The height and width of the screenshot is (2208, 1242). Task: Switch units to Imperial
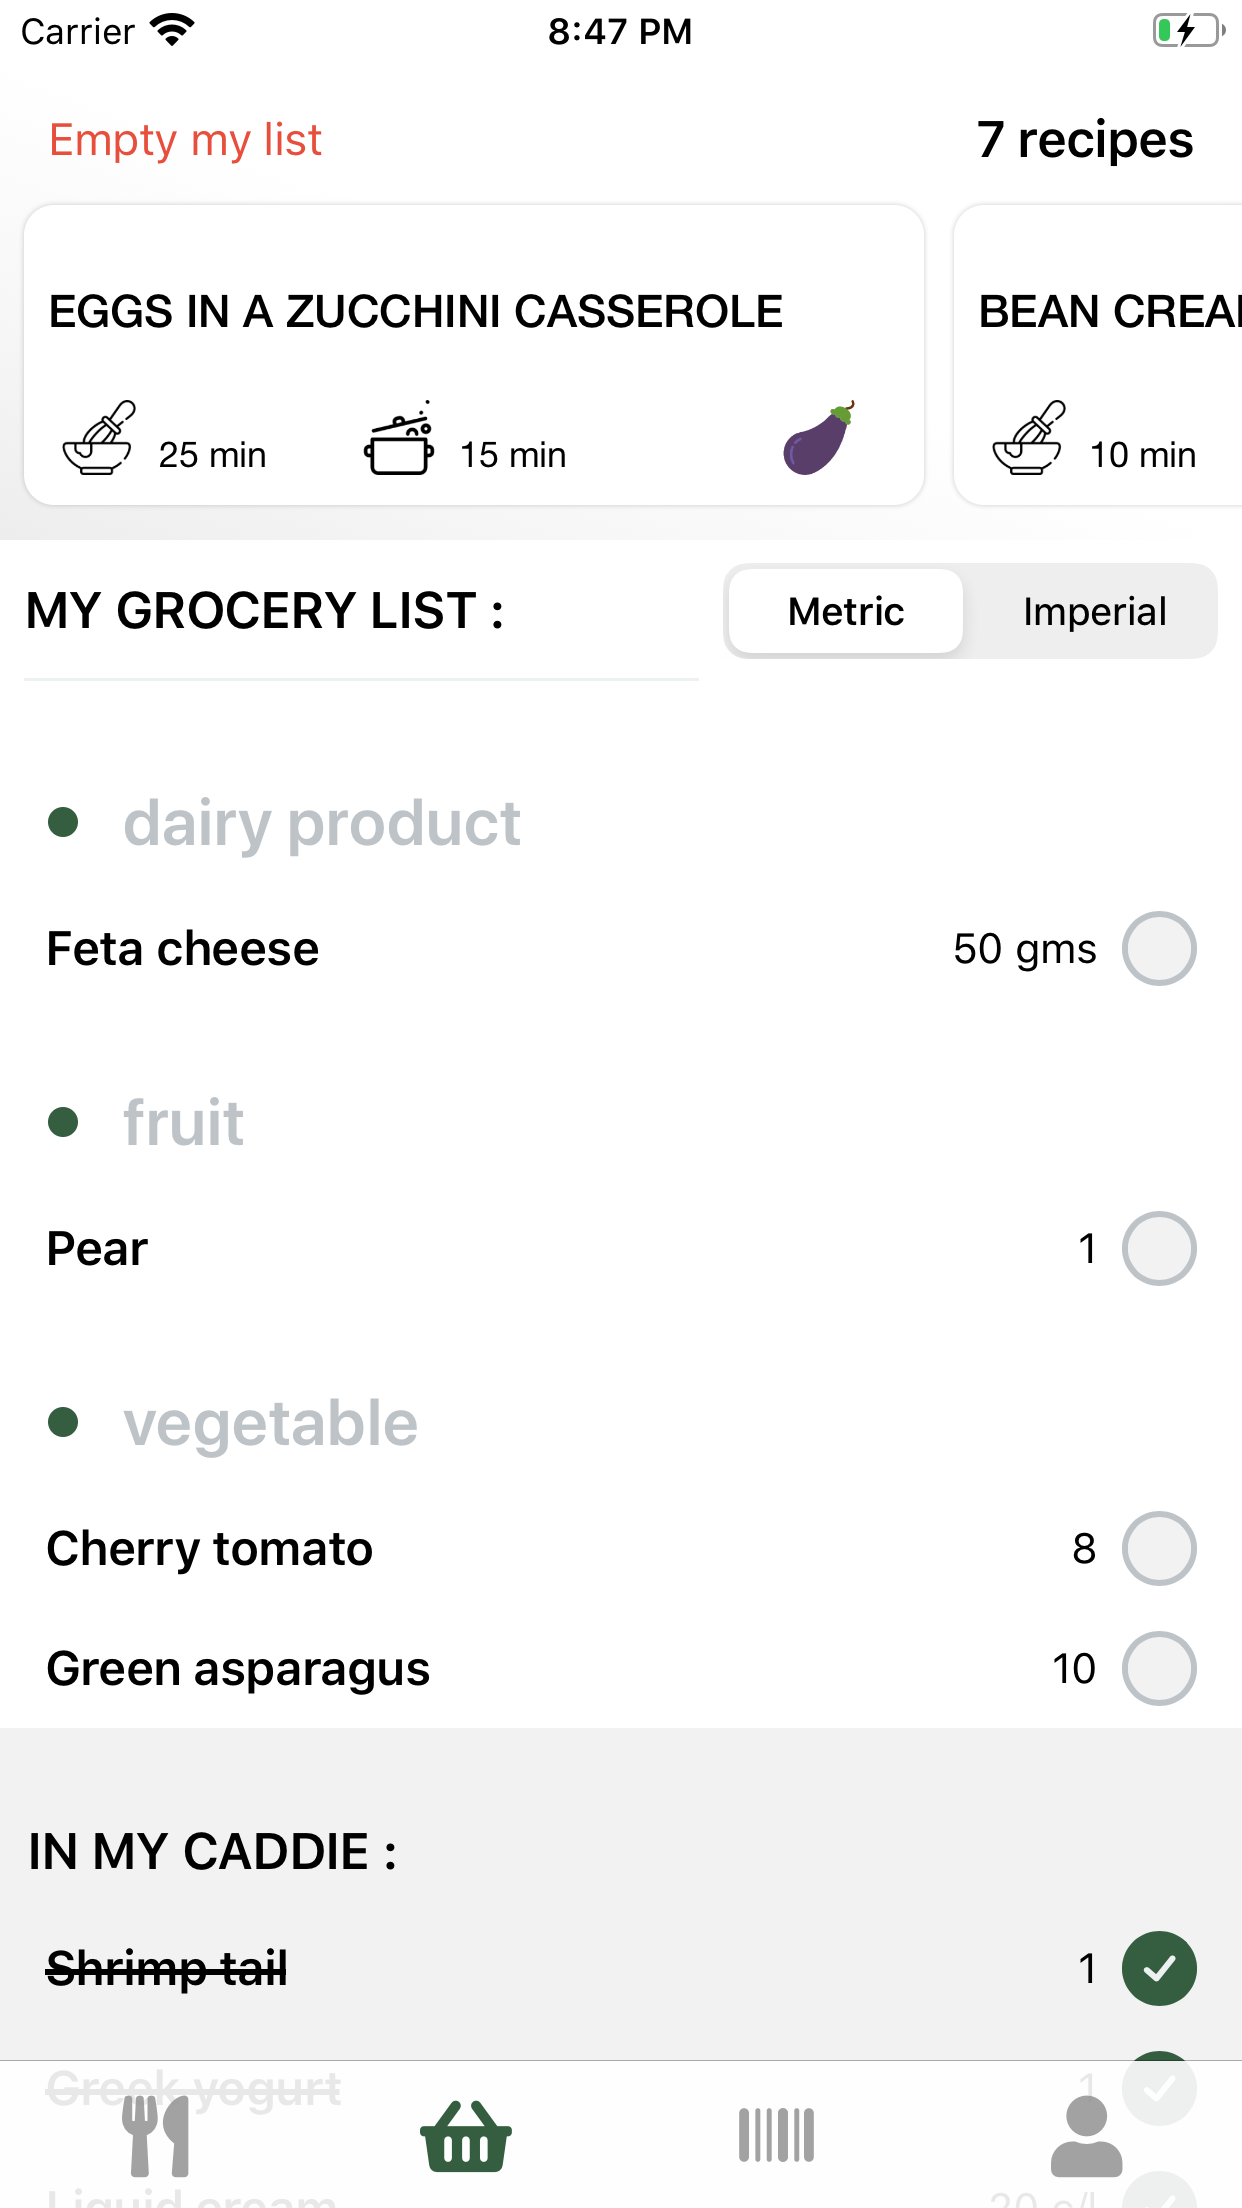tap(1094, 612)
